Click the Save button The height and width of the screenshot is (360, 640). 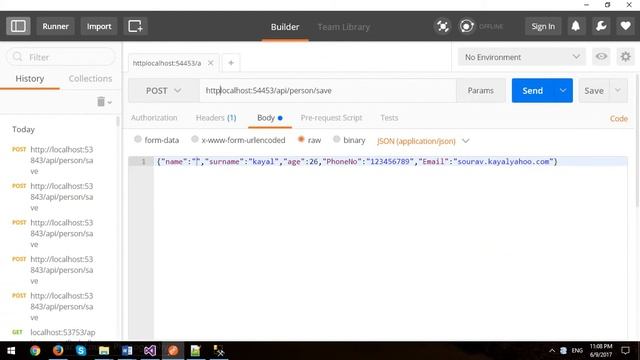tap(594, 91)
